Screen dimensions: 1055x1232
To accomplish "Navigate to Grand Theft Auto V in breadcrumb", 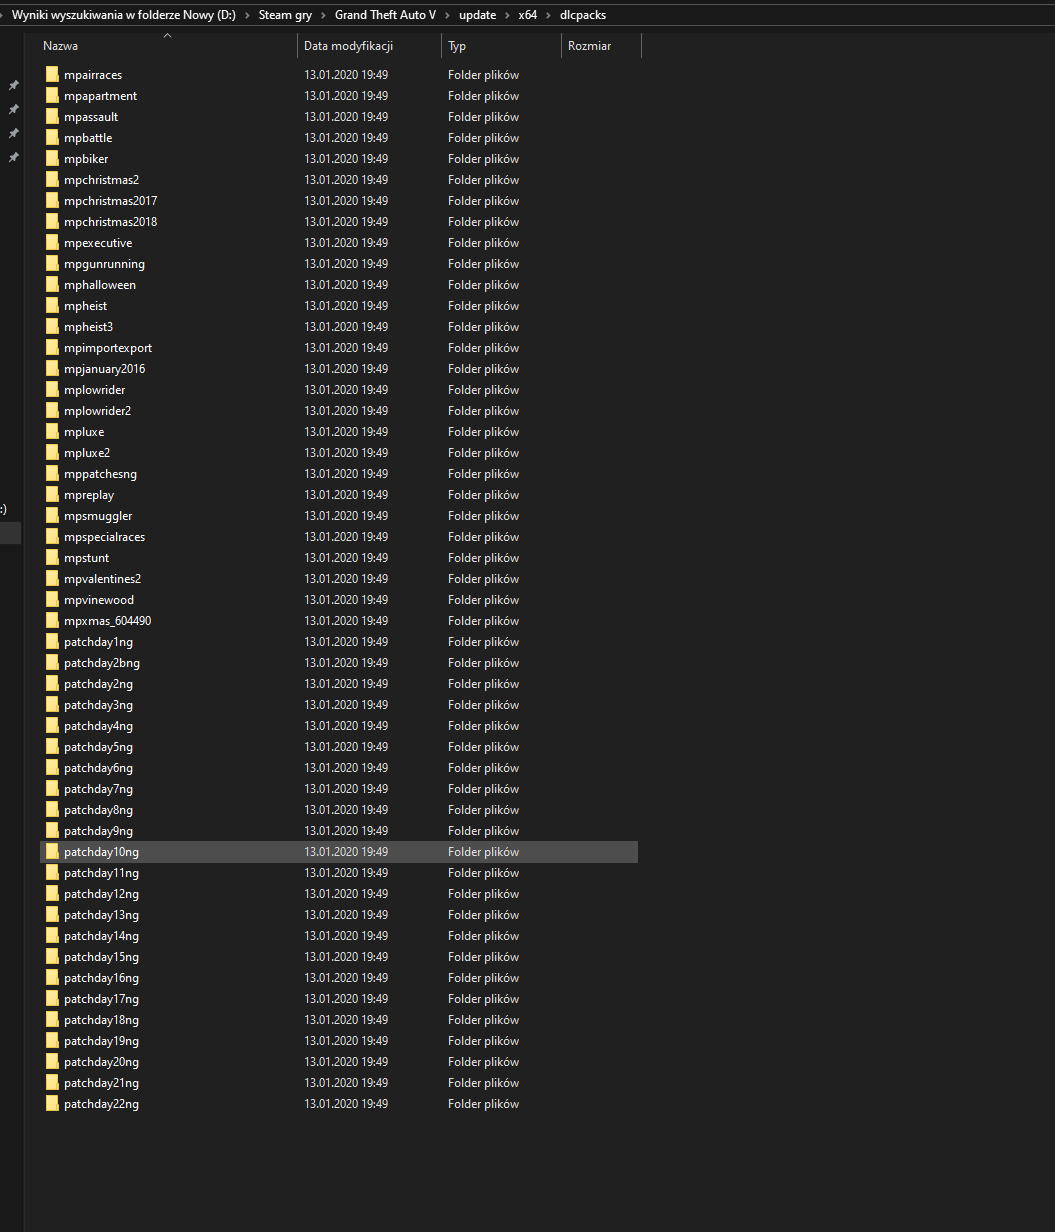I will pos(385,15).
